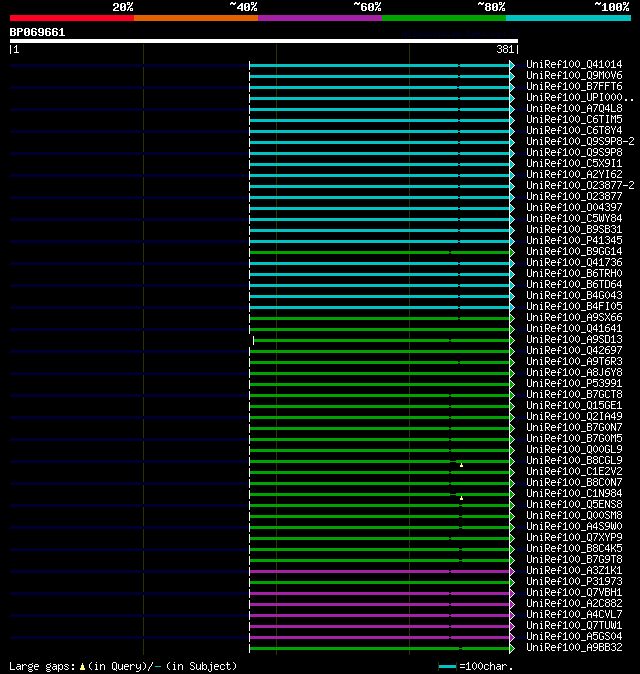The height and width of the screenshot is (674, 640).
Task: Click the BP069661 query name
Action: pyautogui.click(x=37, y=32)
